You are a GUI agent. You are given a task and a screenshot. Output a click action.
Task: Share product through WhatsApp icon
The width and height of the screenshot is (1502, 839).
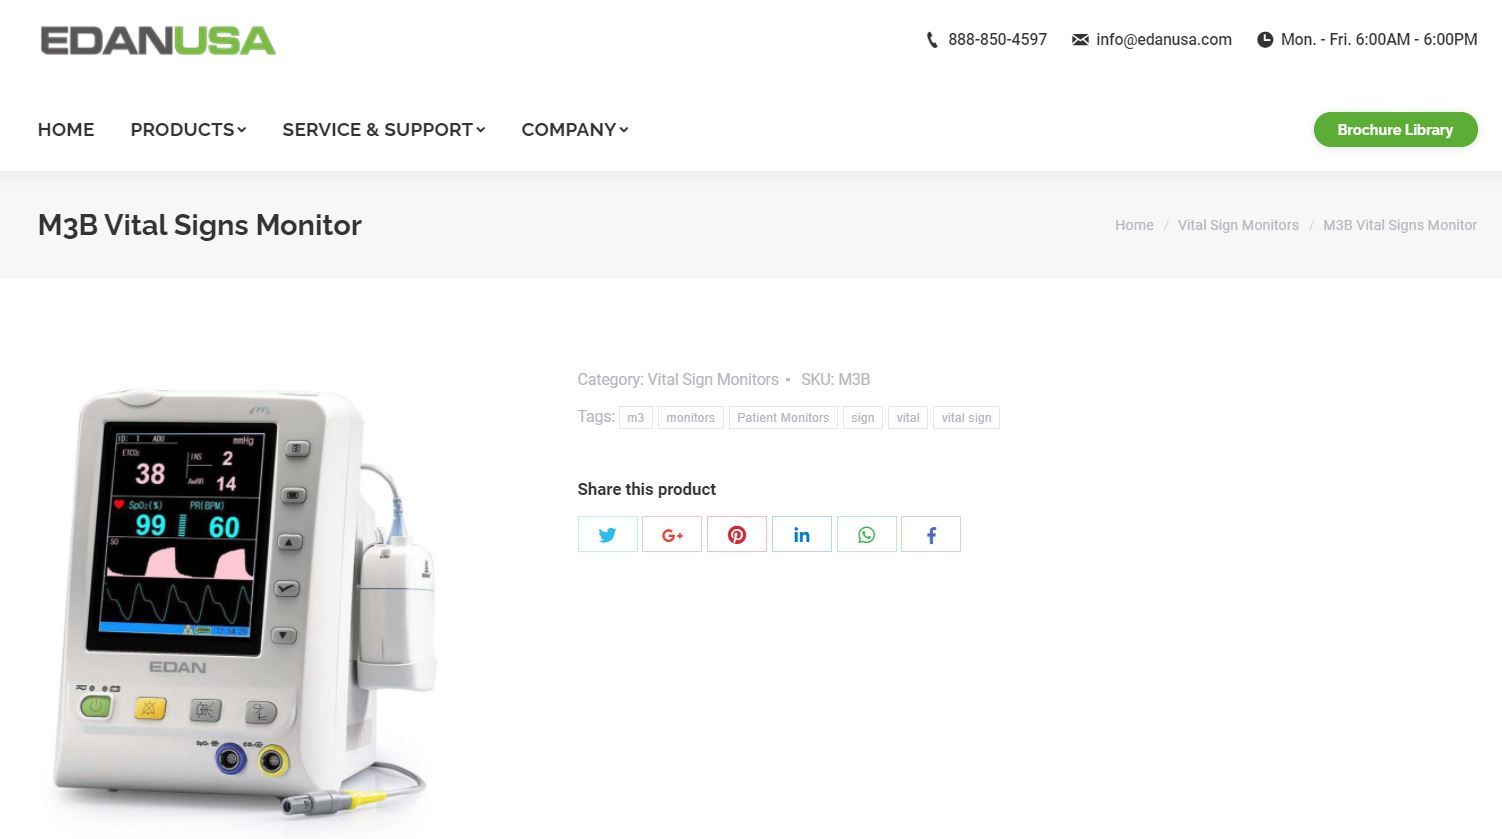pyautogui.click(x=866, y=534)
